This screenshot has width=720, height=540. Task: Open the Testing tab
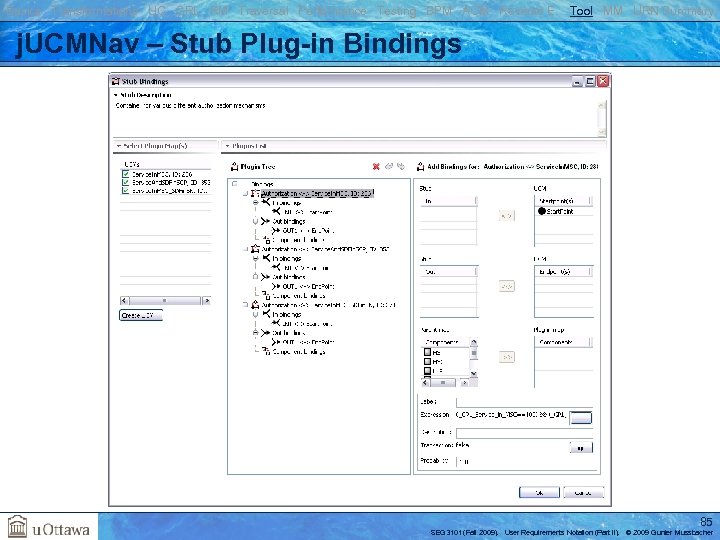(396, 11)
